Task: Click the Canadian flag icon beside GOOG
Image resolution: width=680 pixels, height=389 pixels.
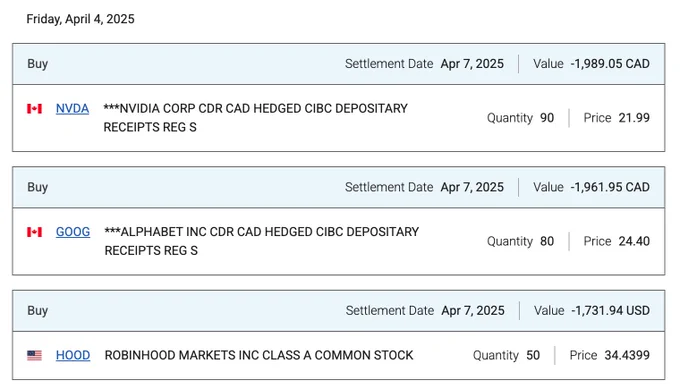Action: [34, 232]
